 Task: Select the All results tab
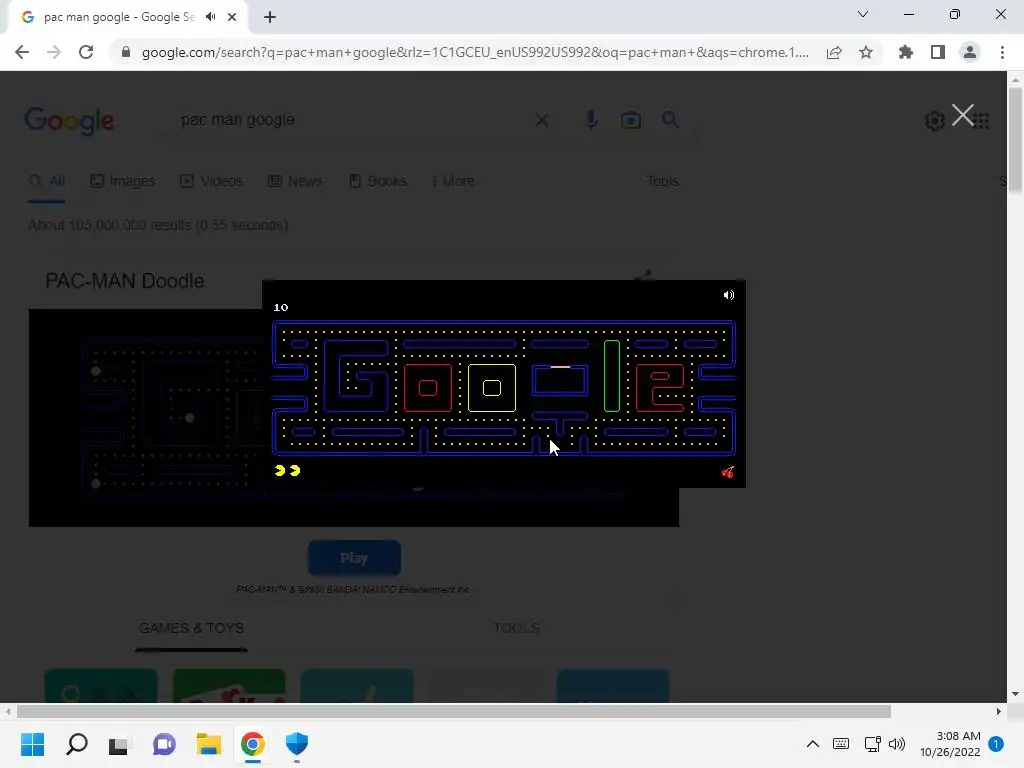click(47, 181)
